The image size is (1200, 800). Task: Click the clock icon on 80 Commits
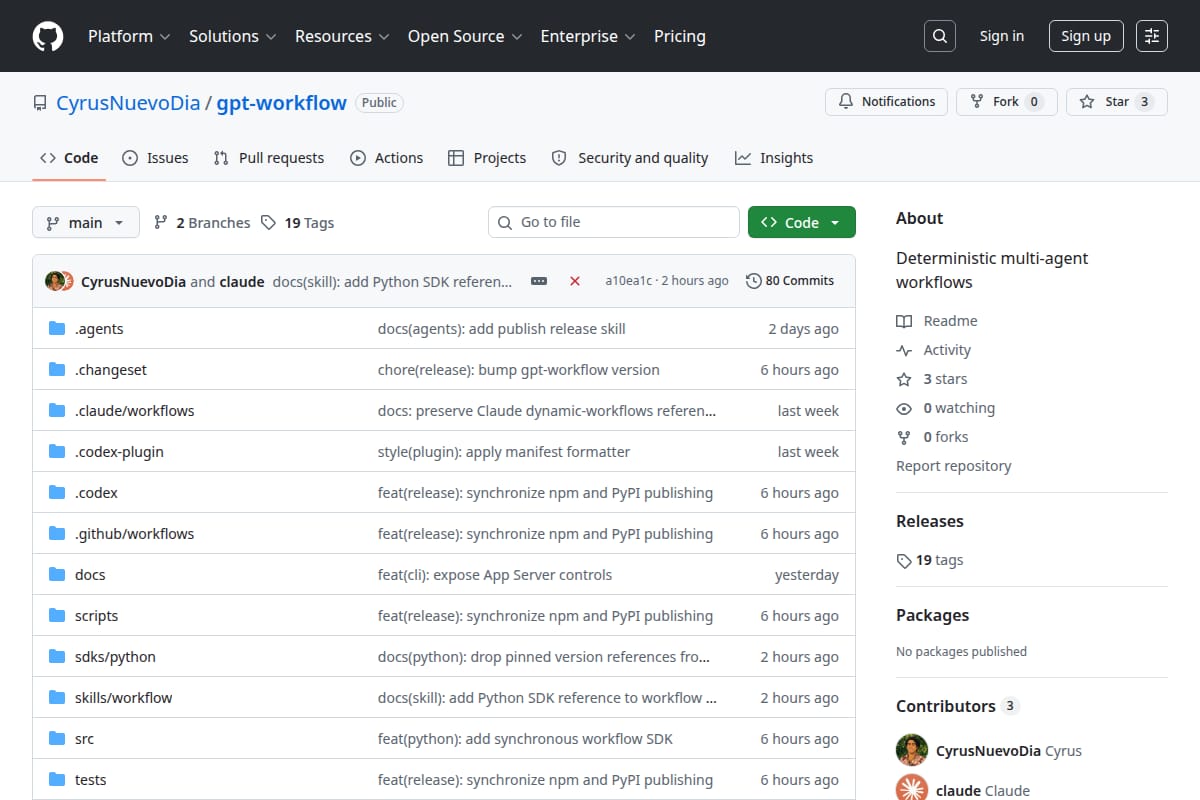coord(754,281)
